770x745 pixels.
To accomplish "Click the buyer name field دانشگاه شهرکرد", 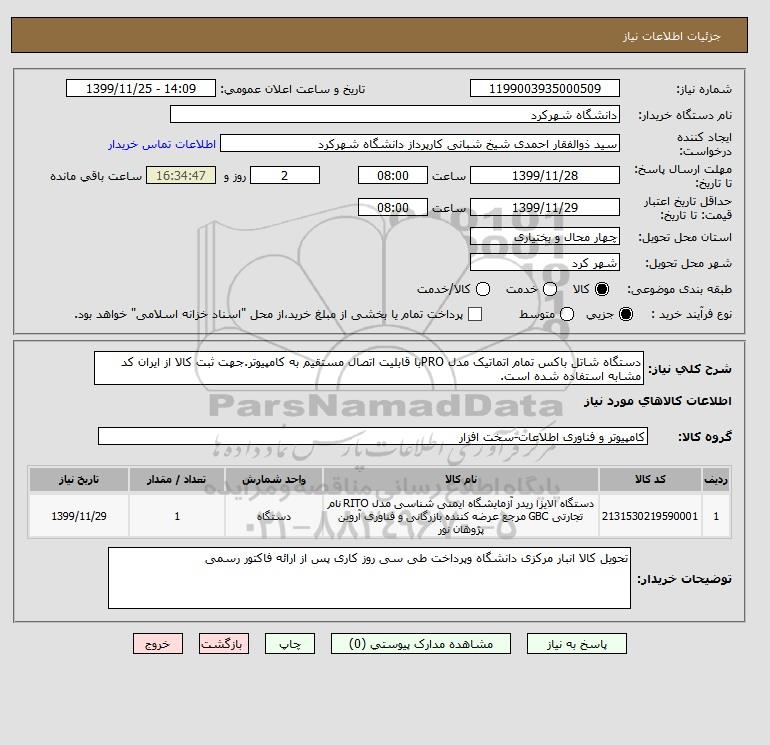I will click(x=395, y=114).
